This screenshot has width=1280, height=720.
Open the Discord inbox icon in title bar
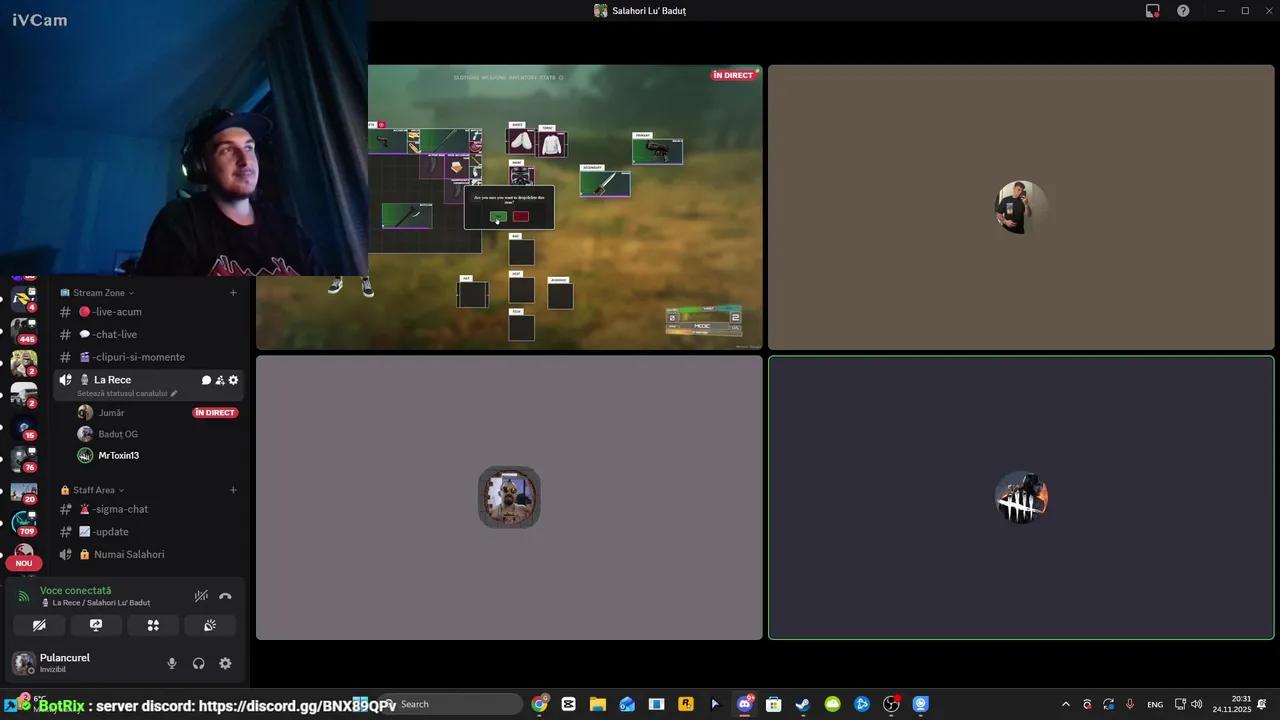(x=1153, y=11)
